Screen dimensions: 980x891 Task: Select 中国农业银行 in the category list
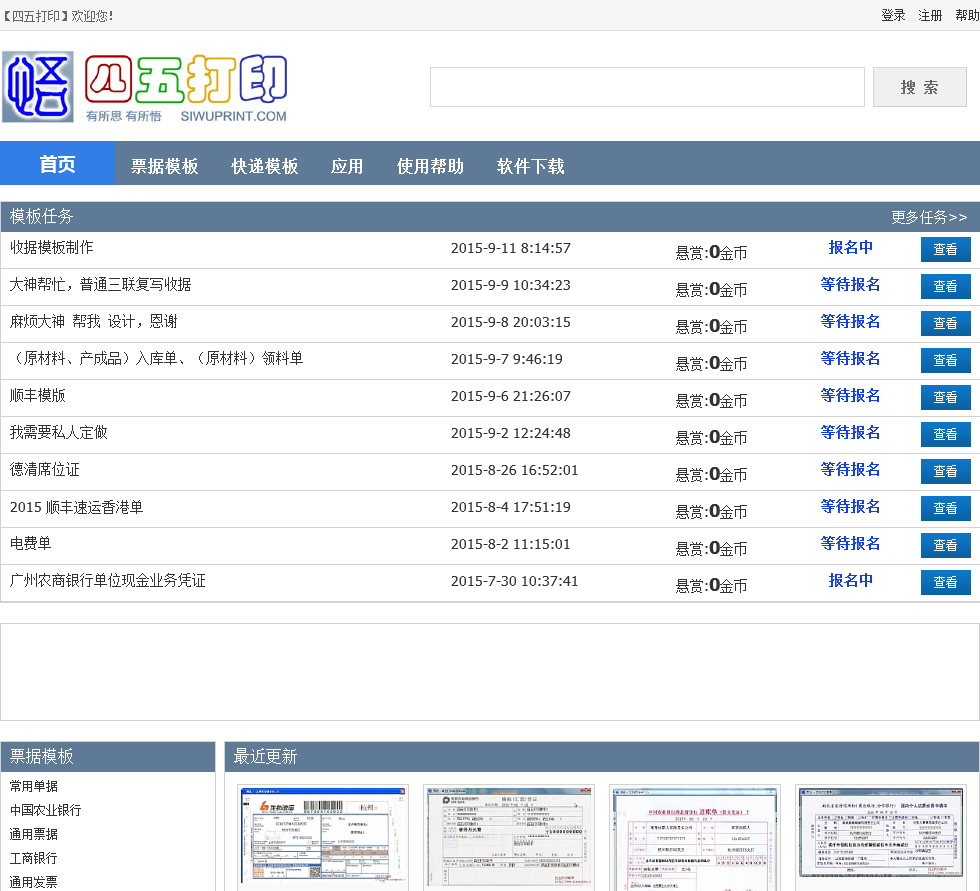[x=46, y=810]
